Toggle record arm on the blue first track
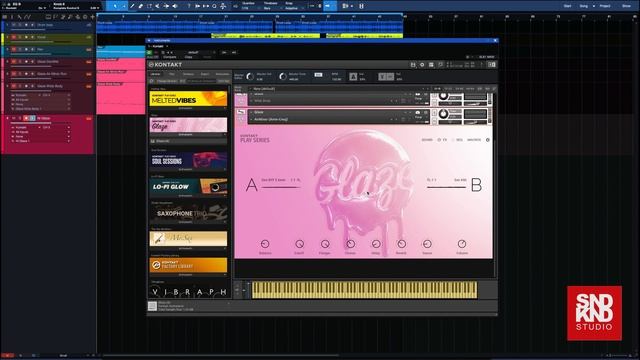The height and width of the screenshot is (360, 640). pos(26,25)
